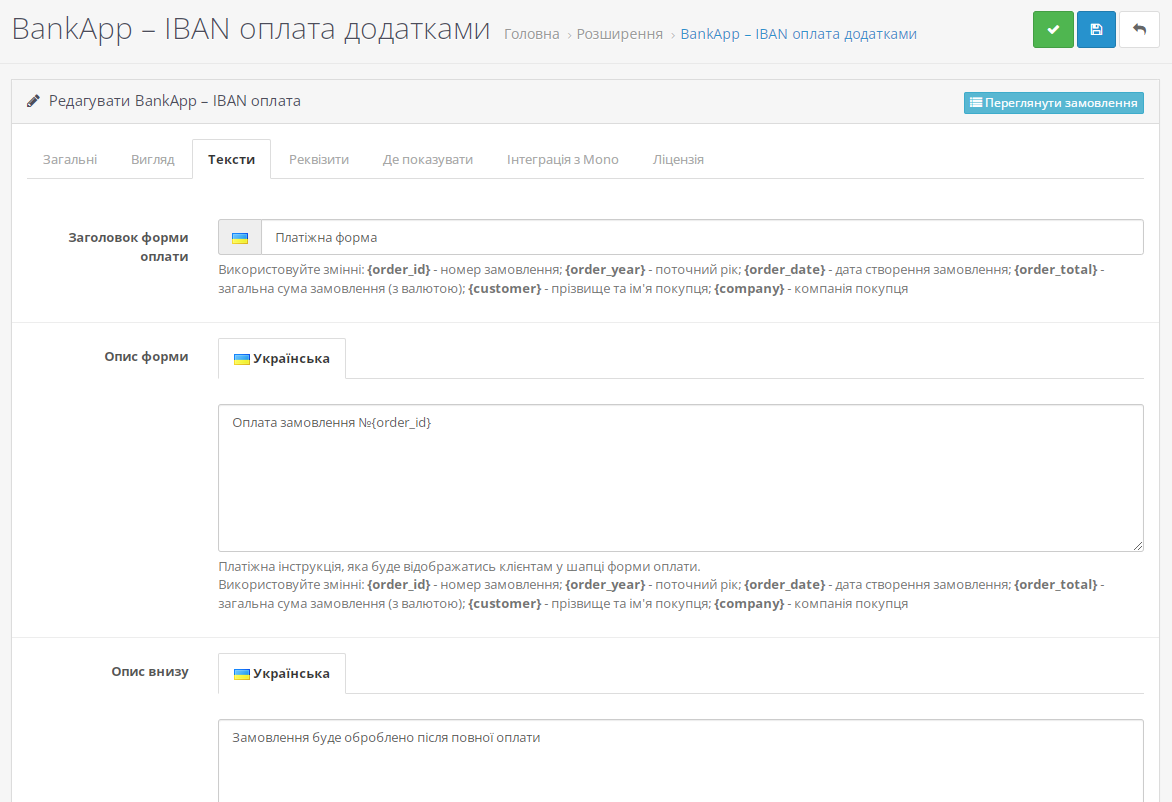Focus the Заголовок форми оплати text field

[x=700, y=238]
